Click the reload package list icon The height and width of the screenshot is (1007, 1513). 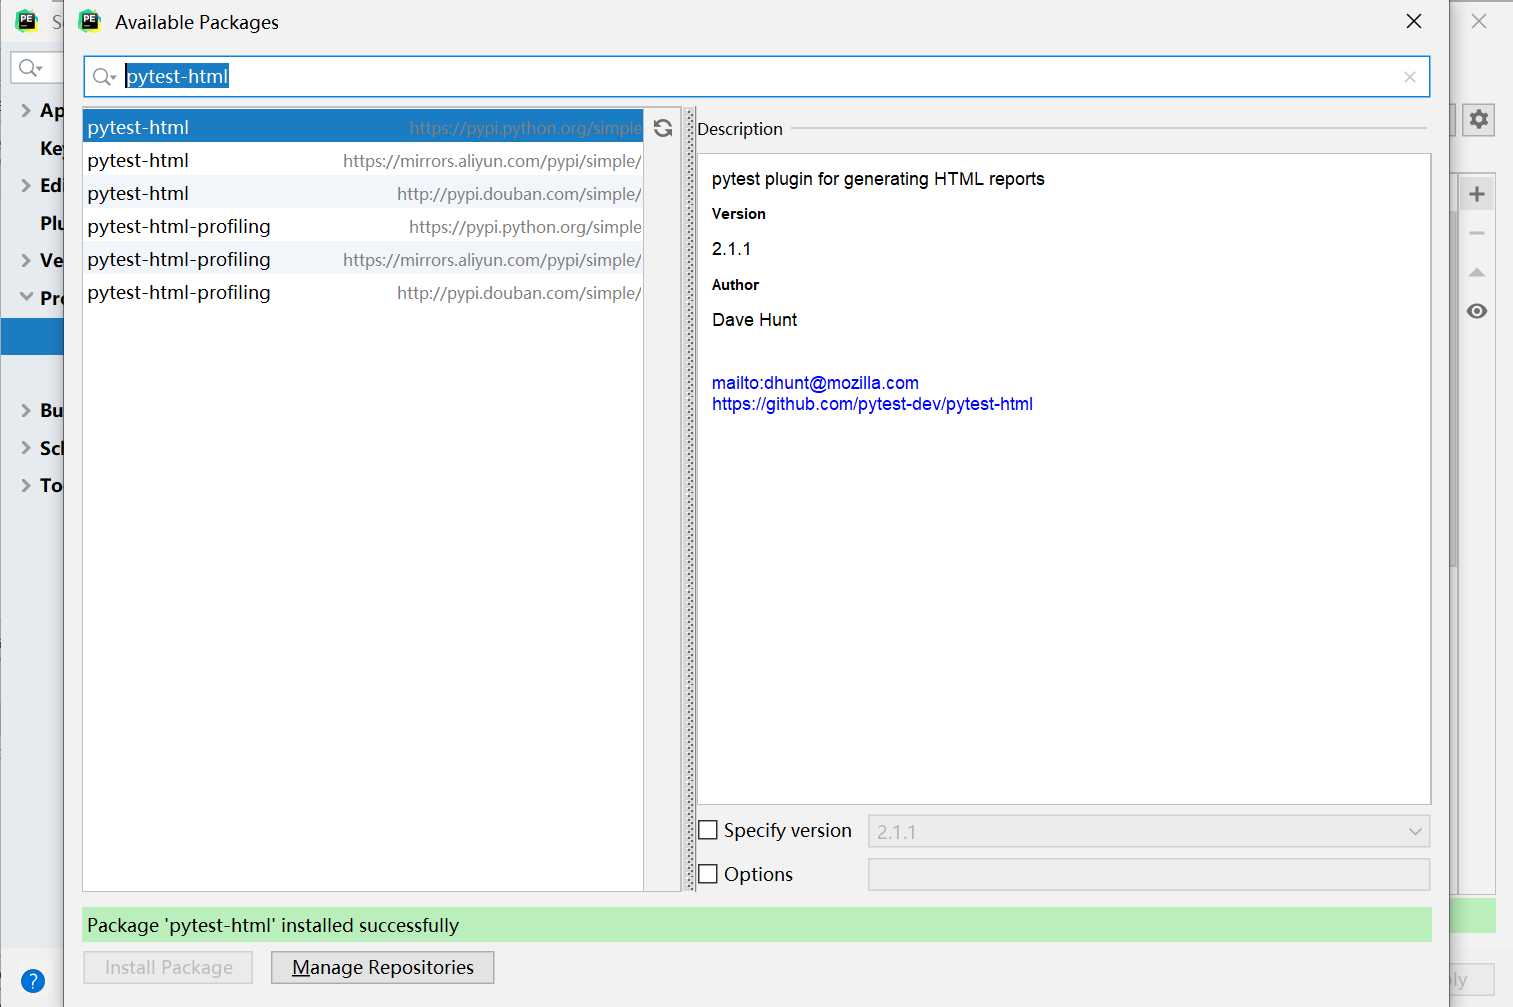663,128
